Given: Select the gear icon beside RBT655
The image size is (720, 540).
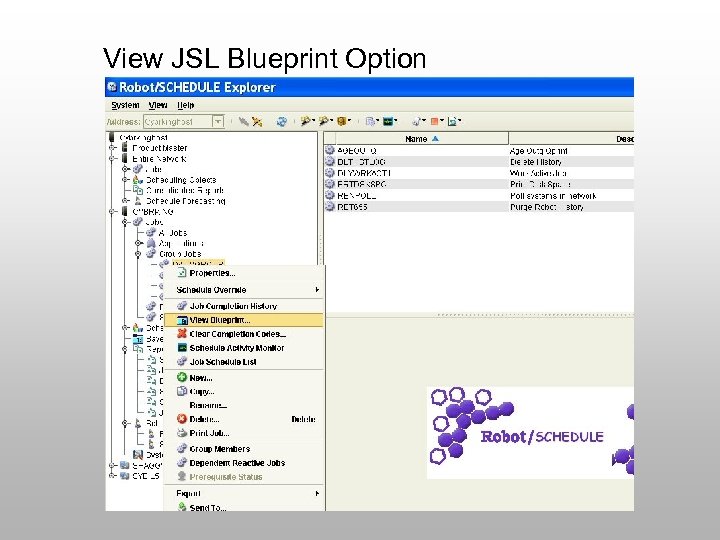Looking at the screenshot, I should click(330, 207).
